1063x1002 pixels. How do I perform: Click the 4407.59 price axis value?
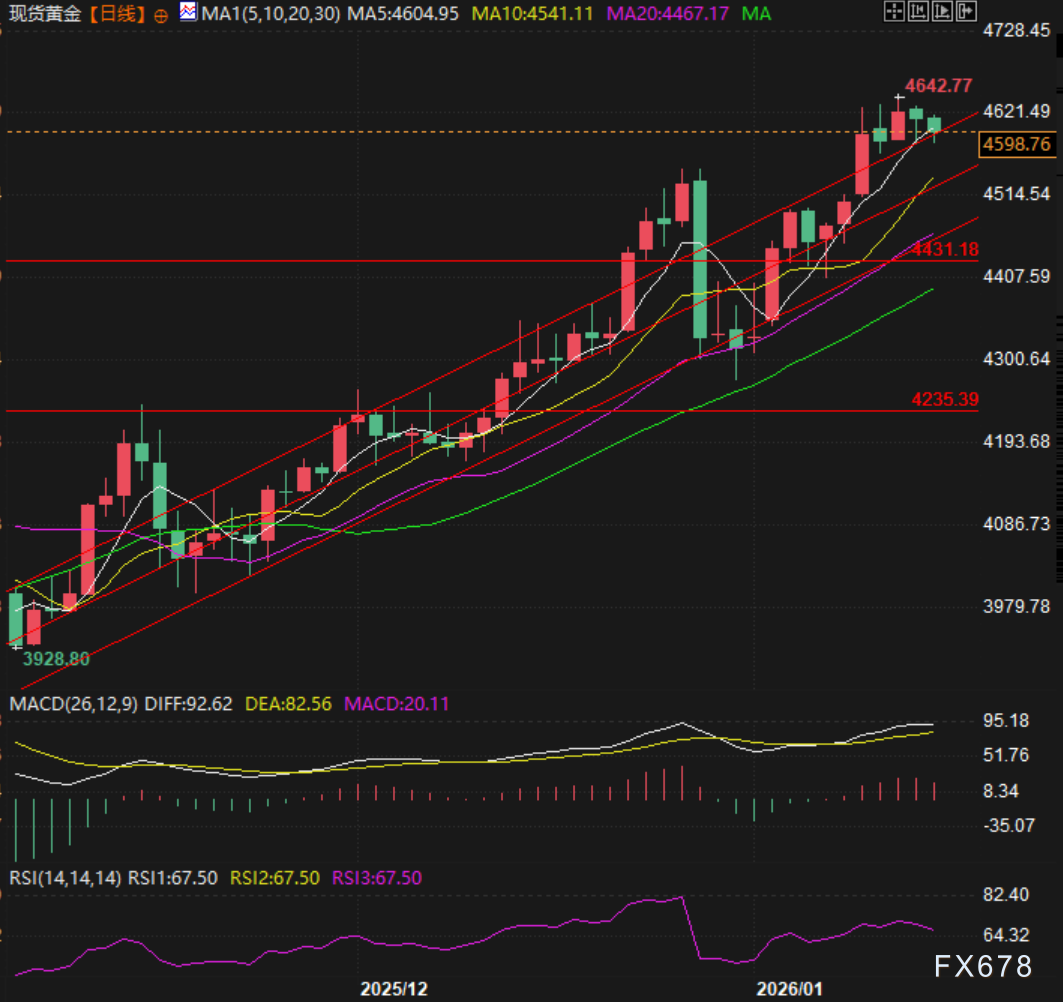click(x=1016, y=277)
